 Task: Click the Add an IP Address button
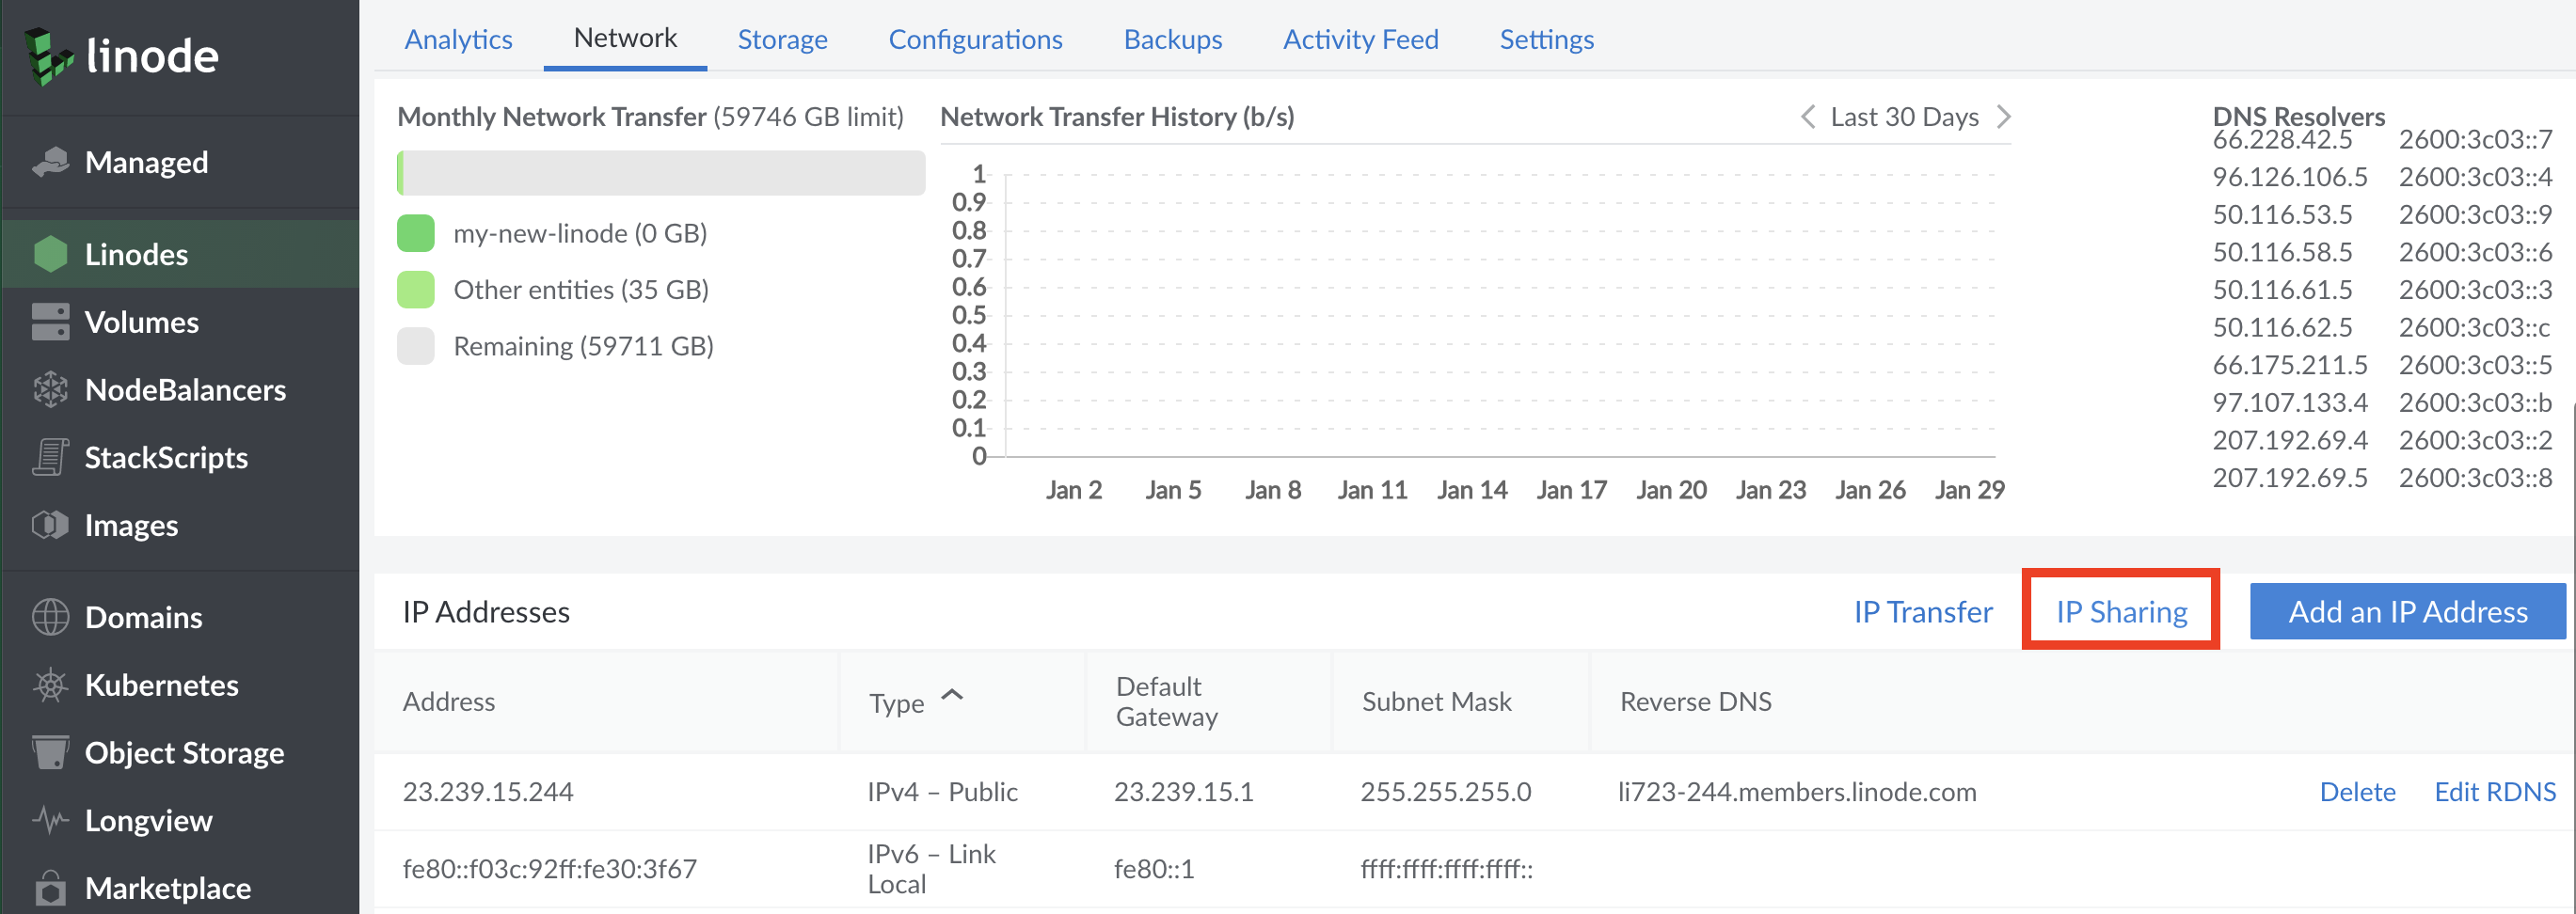click(x=2407, y=611)
